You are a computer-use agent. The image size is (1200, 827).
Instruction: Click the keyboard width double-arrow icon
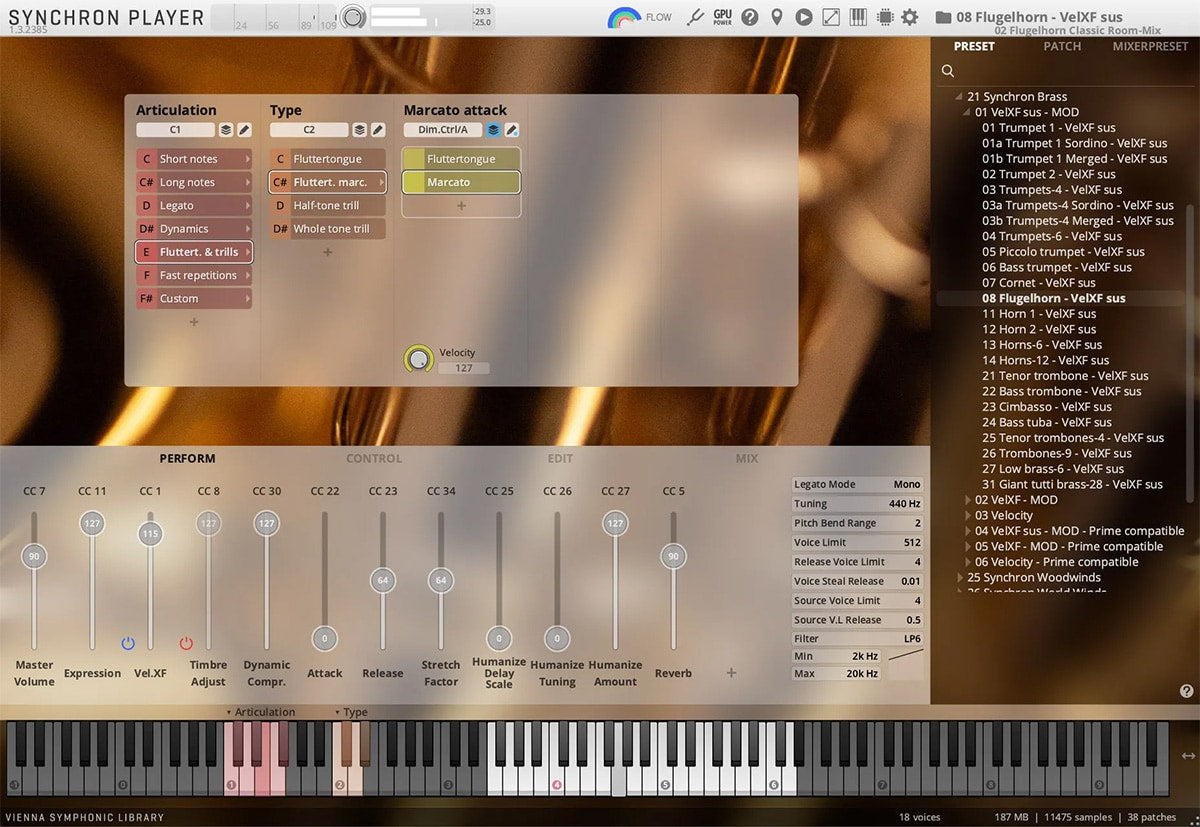point(1188,757)
